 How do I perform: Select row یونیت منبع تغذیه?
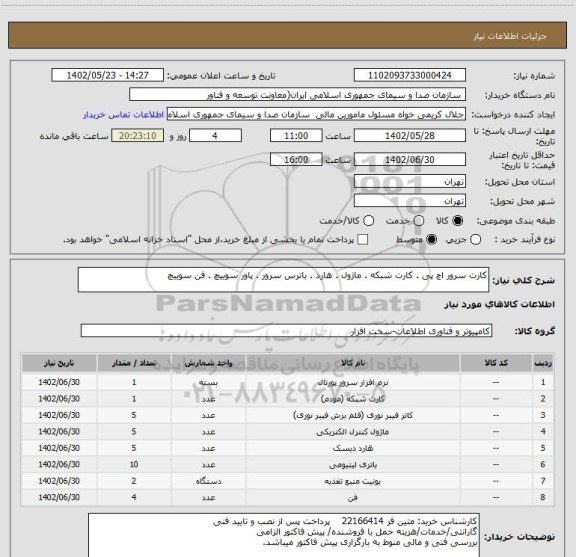[x=287, y=481]
